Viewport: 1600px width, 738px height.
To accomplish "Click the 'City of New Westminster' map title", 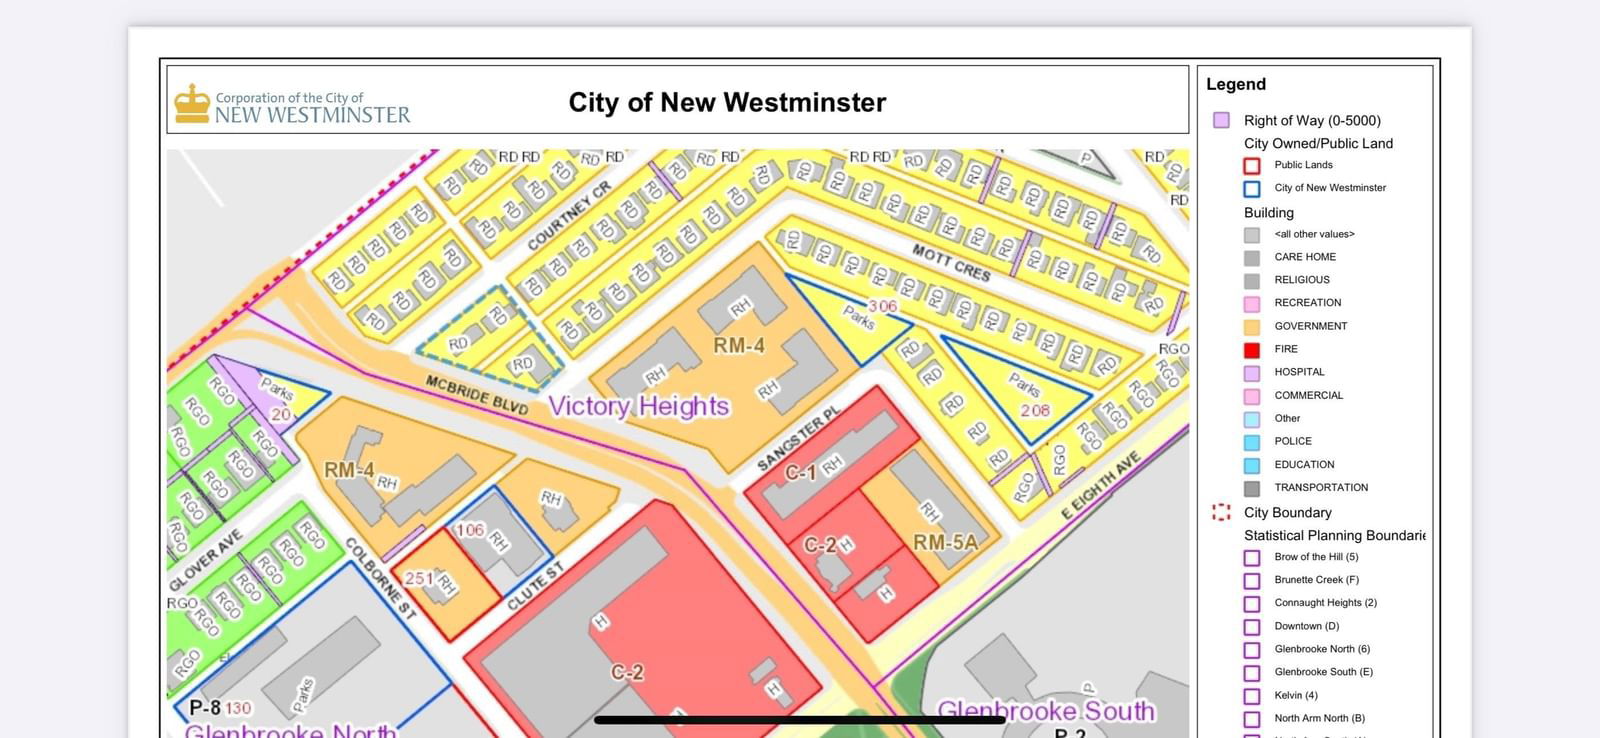I will (727, 102).
